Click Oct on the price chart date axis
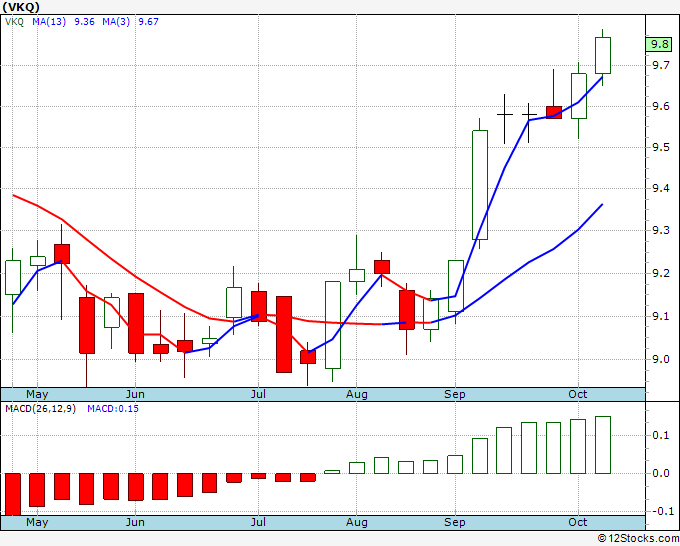680x546 pixels. [578, 395]
